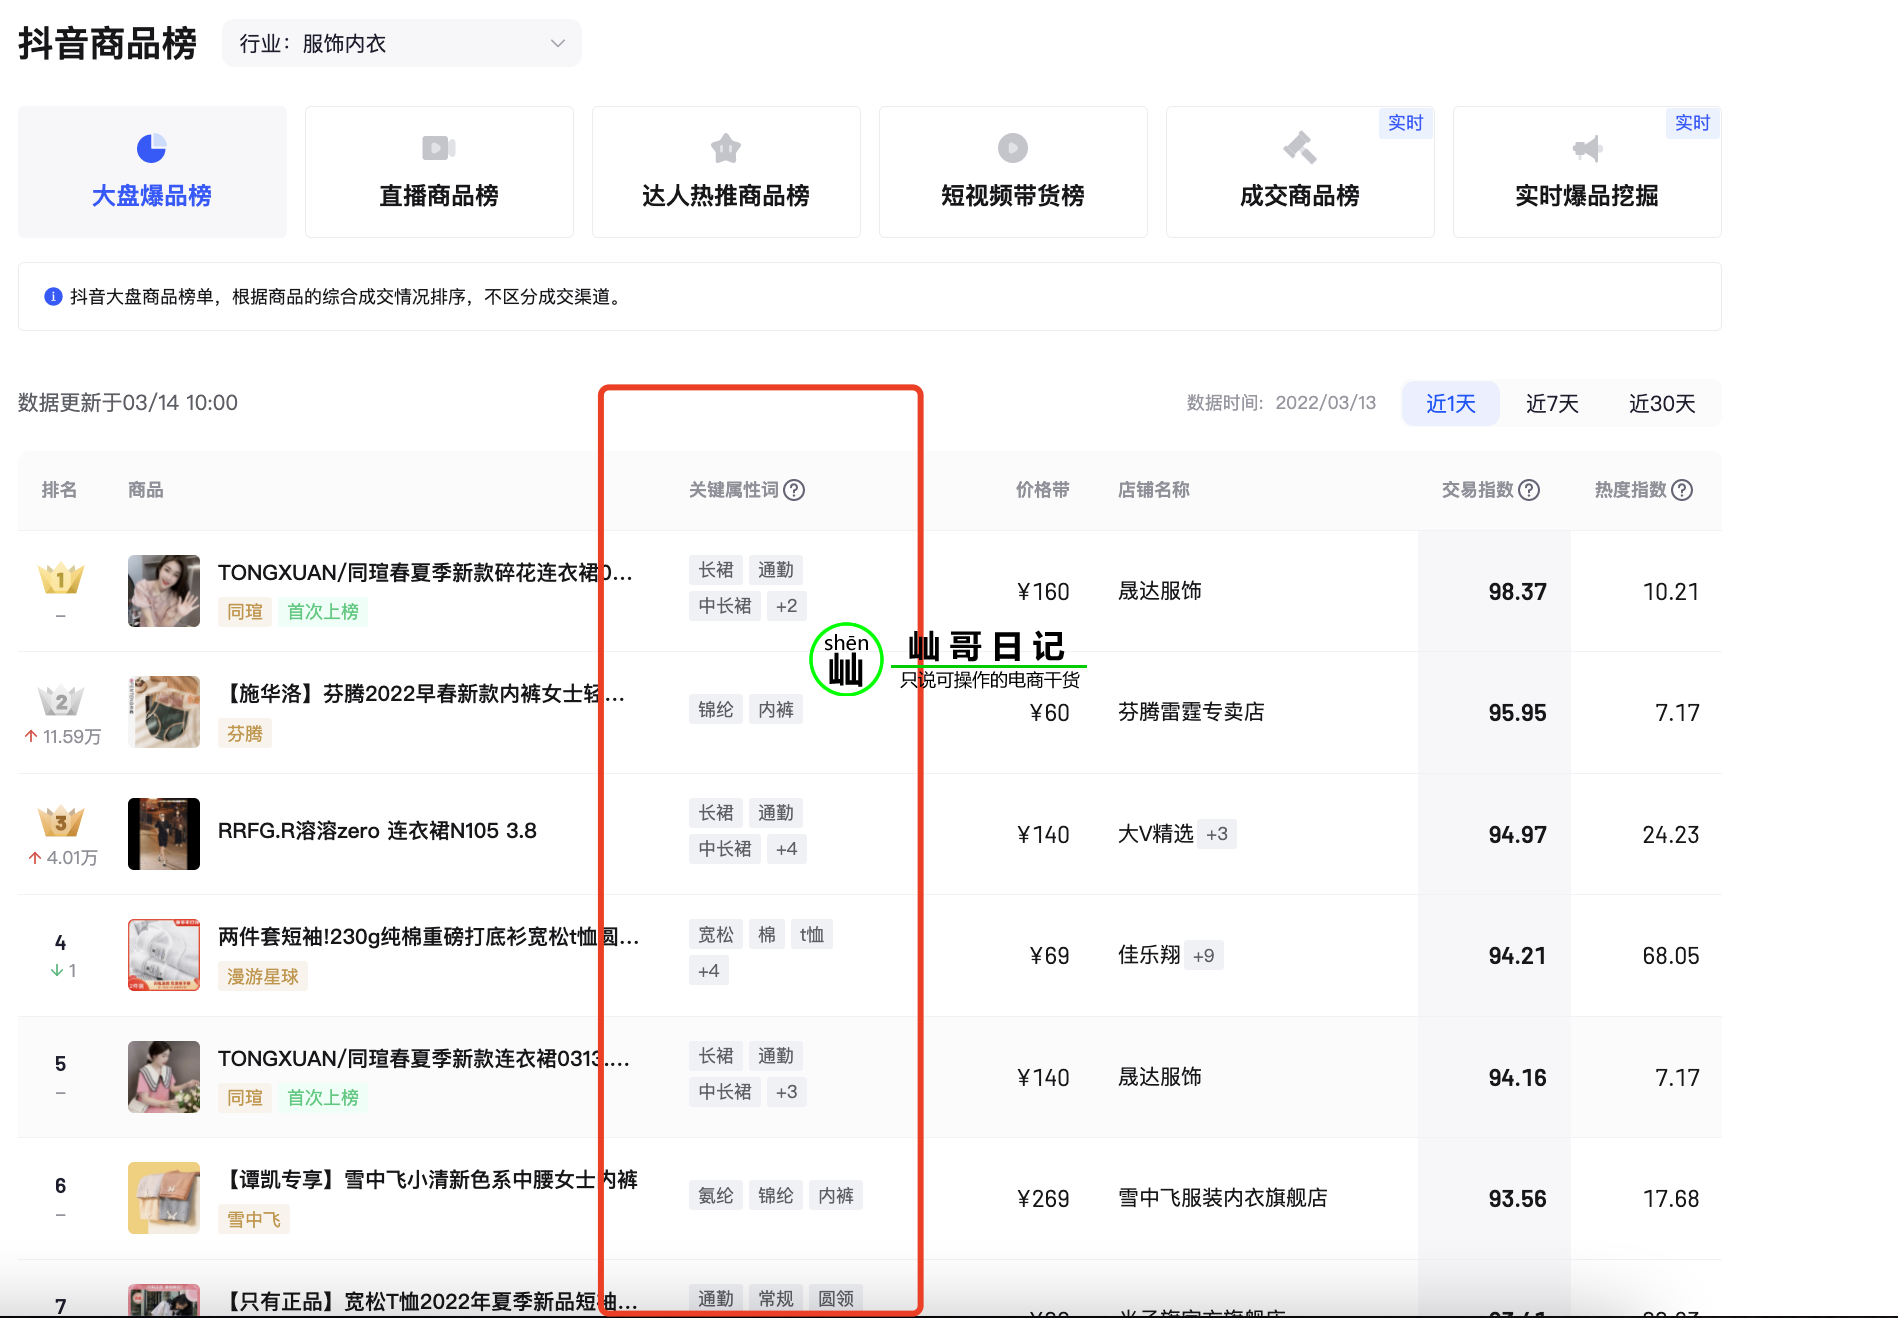Open the 芬腾 内裤 product thumbnail
This screenshot has width=1898, height=1318.
pyautogui.click(x=164, y=712)
